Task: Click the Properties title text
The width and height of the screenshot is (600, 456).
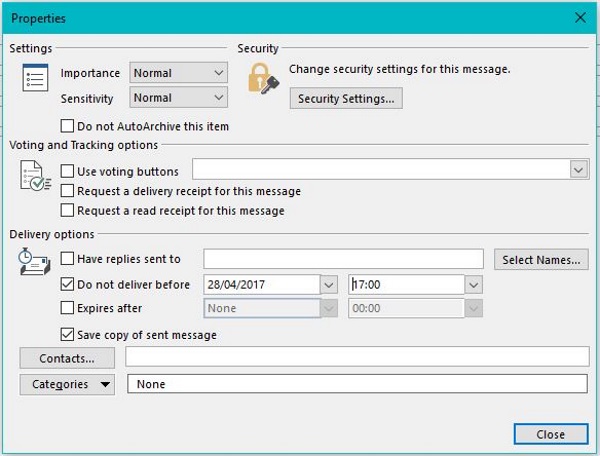Action: tap(38, 18)
